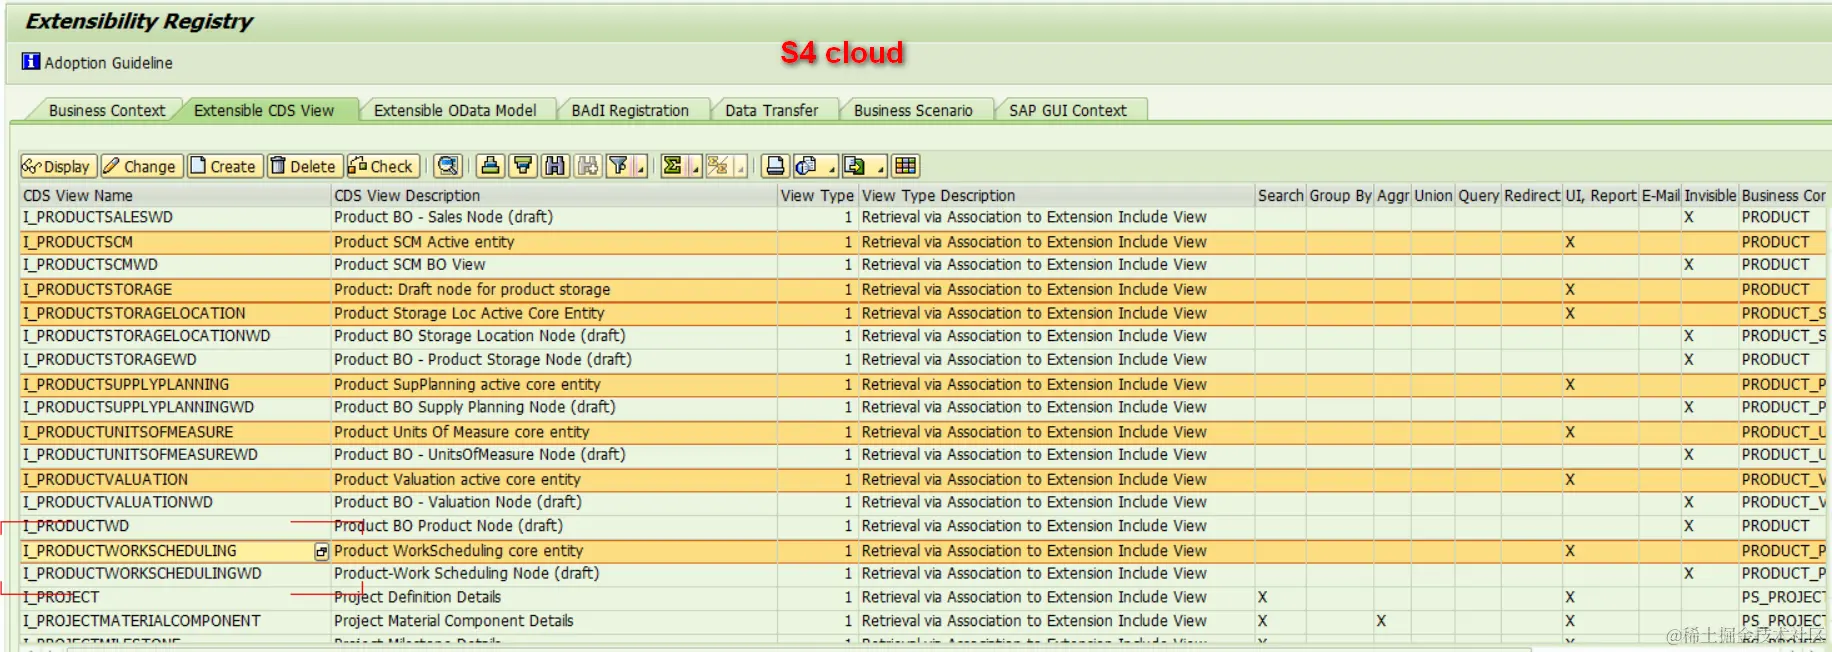Click 'Product SCM Active entity' description
Screen dimensions: 1832x652
(x=424, y=242)
